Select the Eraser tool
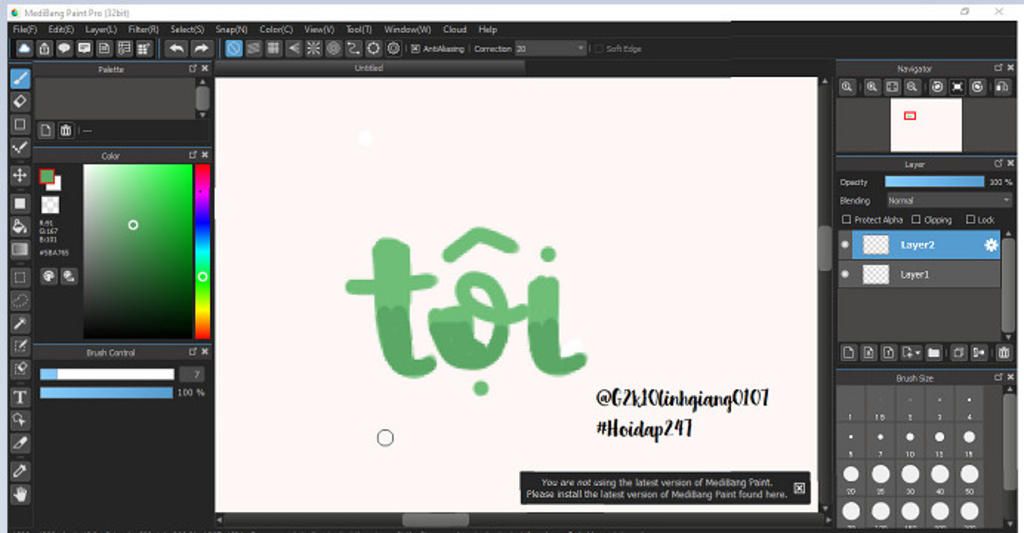 20,101
